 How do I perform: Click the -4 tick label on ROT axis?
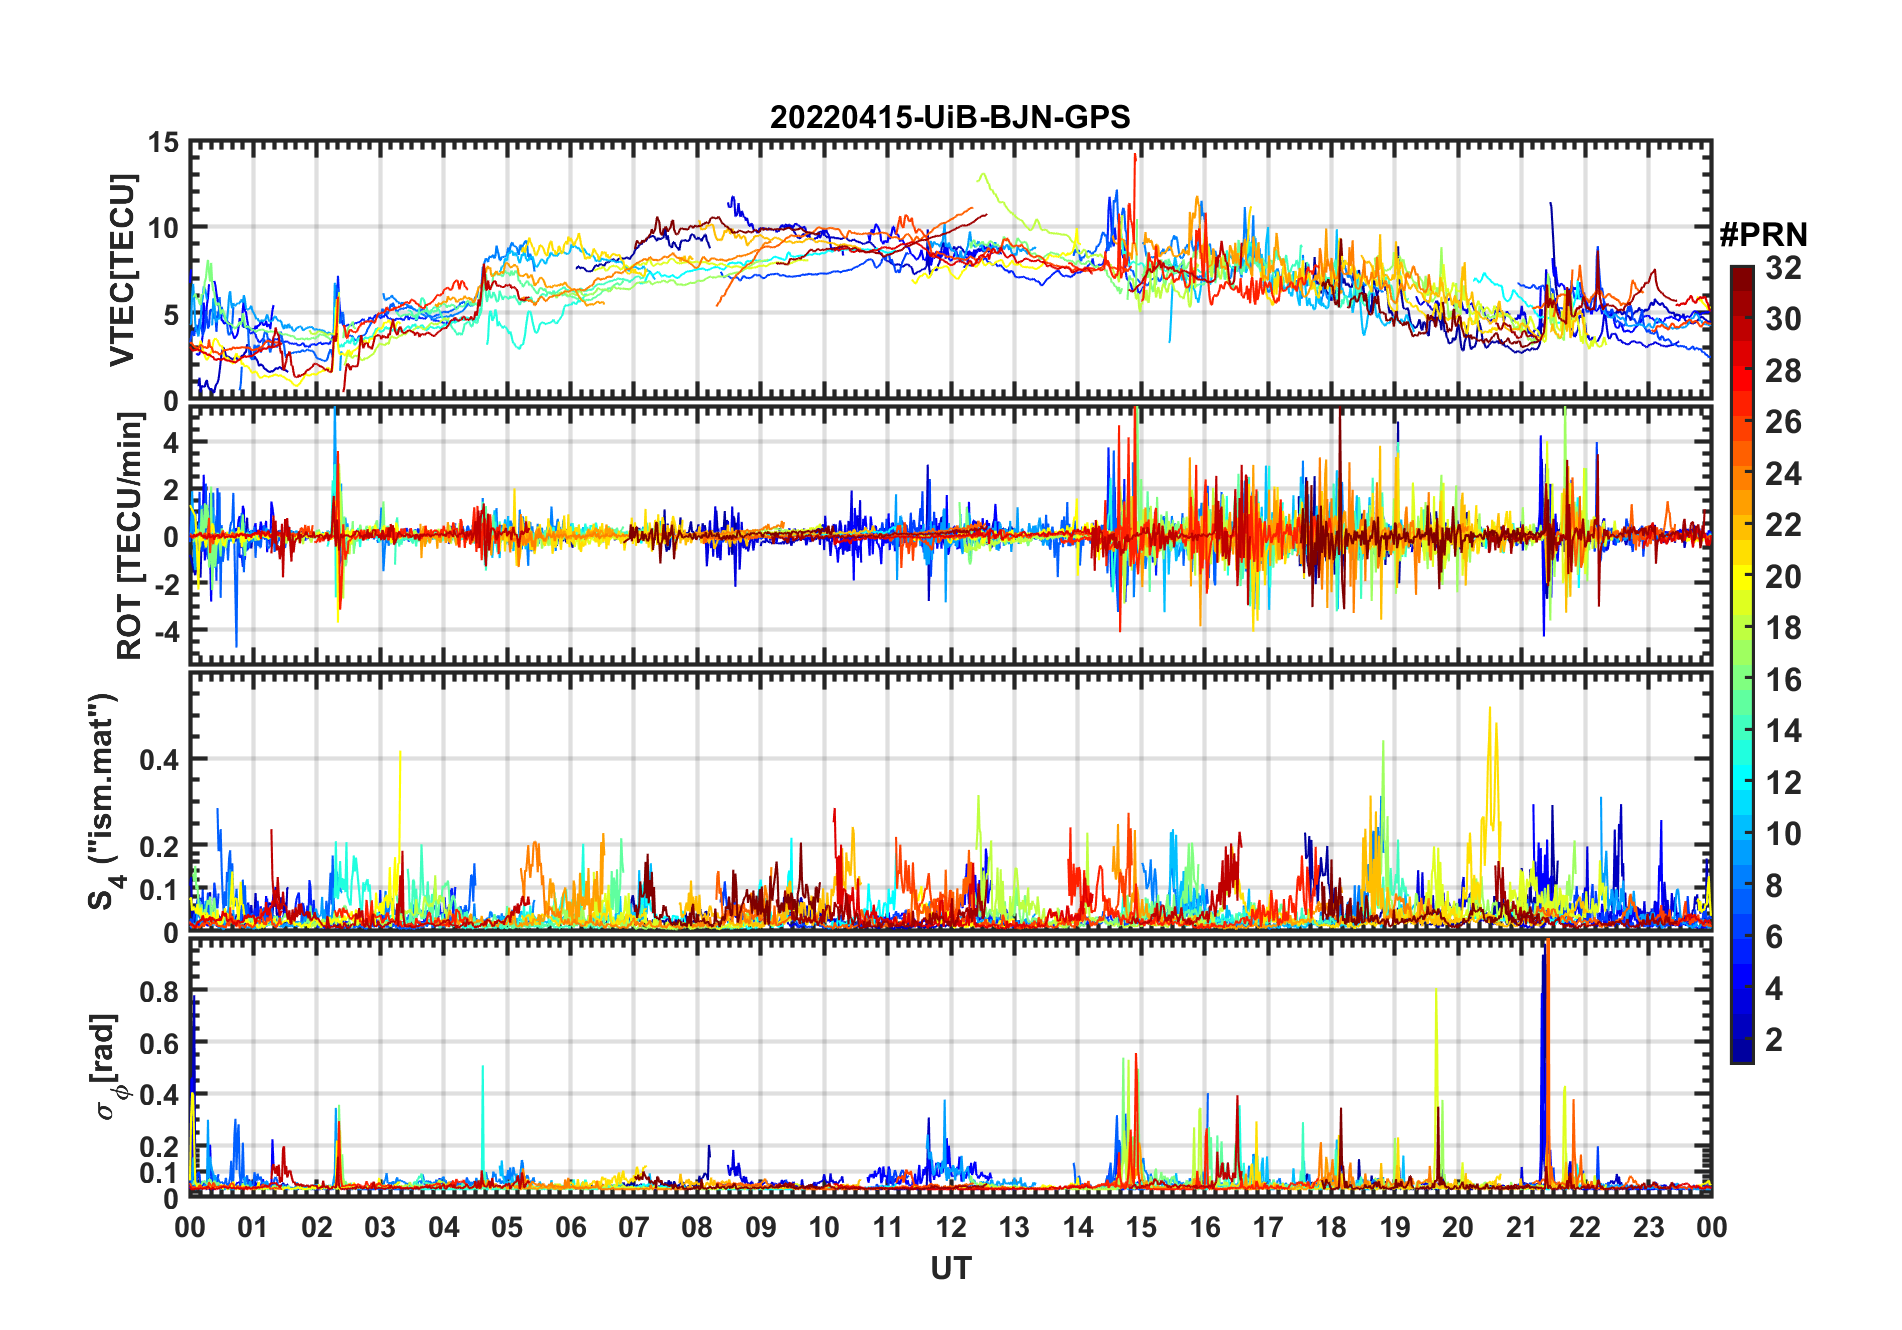pos(165,631)
